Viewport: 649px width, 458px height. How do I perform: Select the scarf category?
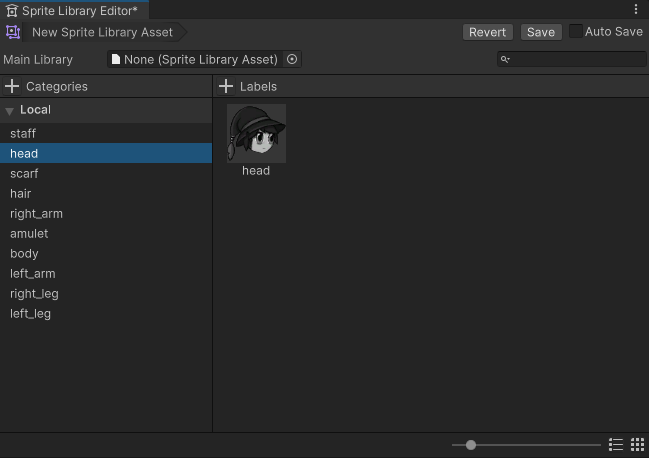click(24, 174)
